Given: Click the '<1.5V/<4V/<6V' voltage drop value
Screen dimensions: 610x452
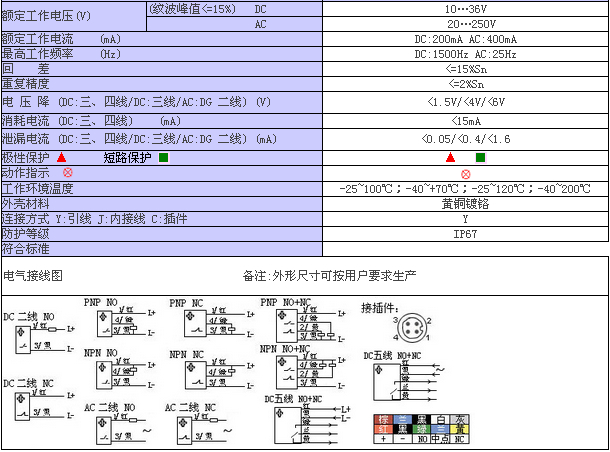Looking at the screenshot, I should pyautogui.click(x=466, y=102).
